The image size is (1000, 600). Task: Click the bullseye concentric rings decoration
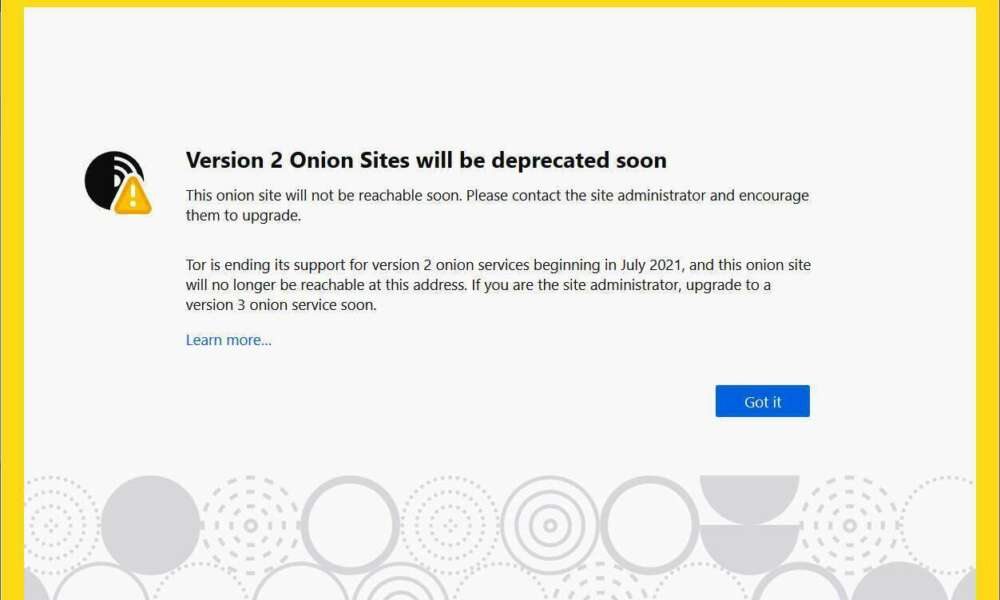550,525
